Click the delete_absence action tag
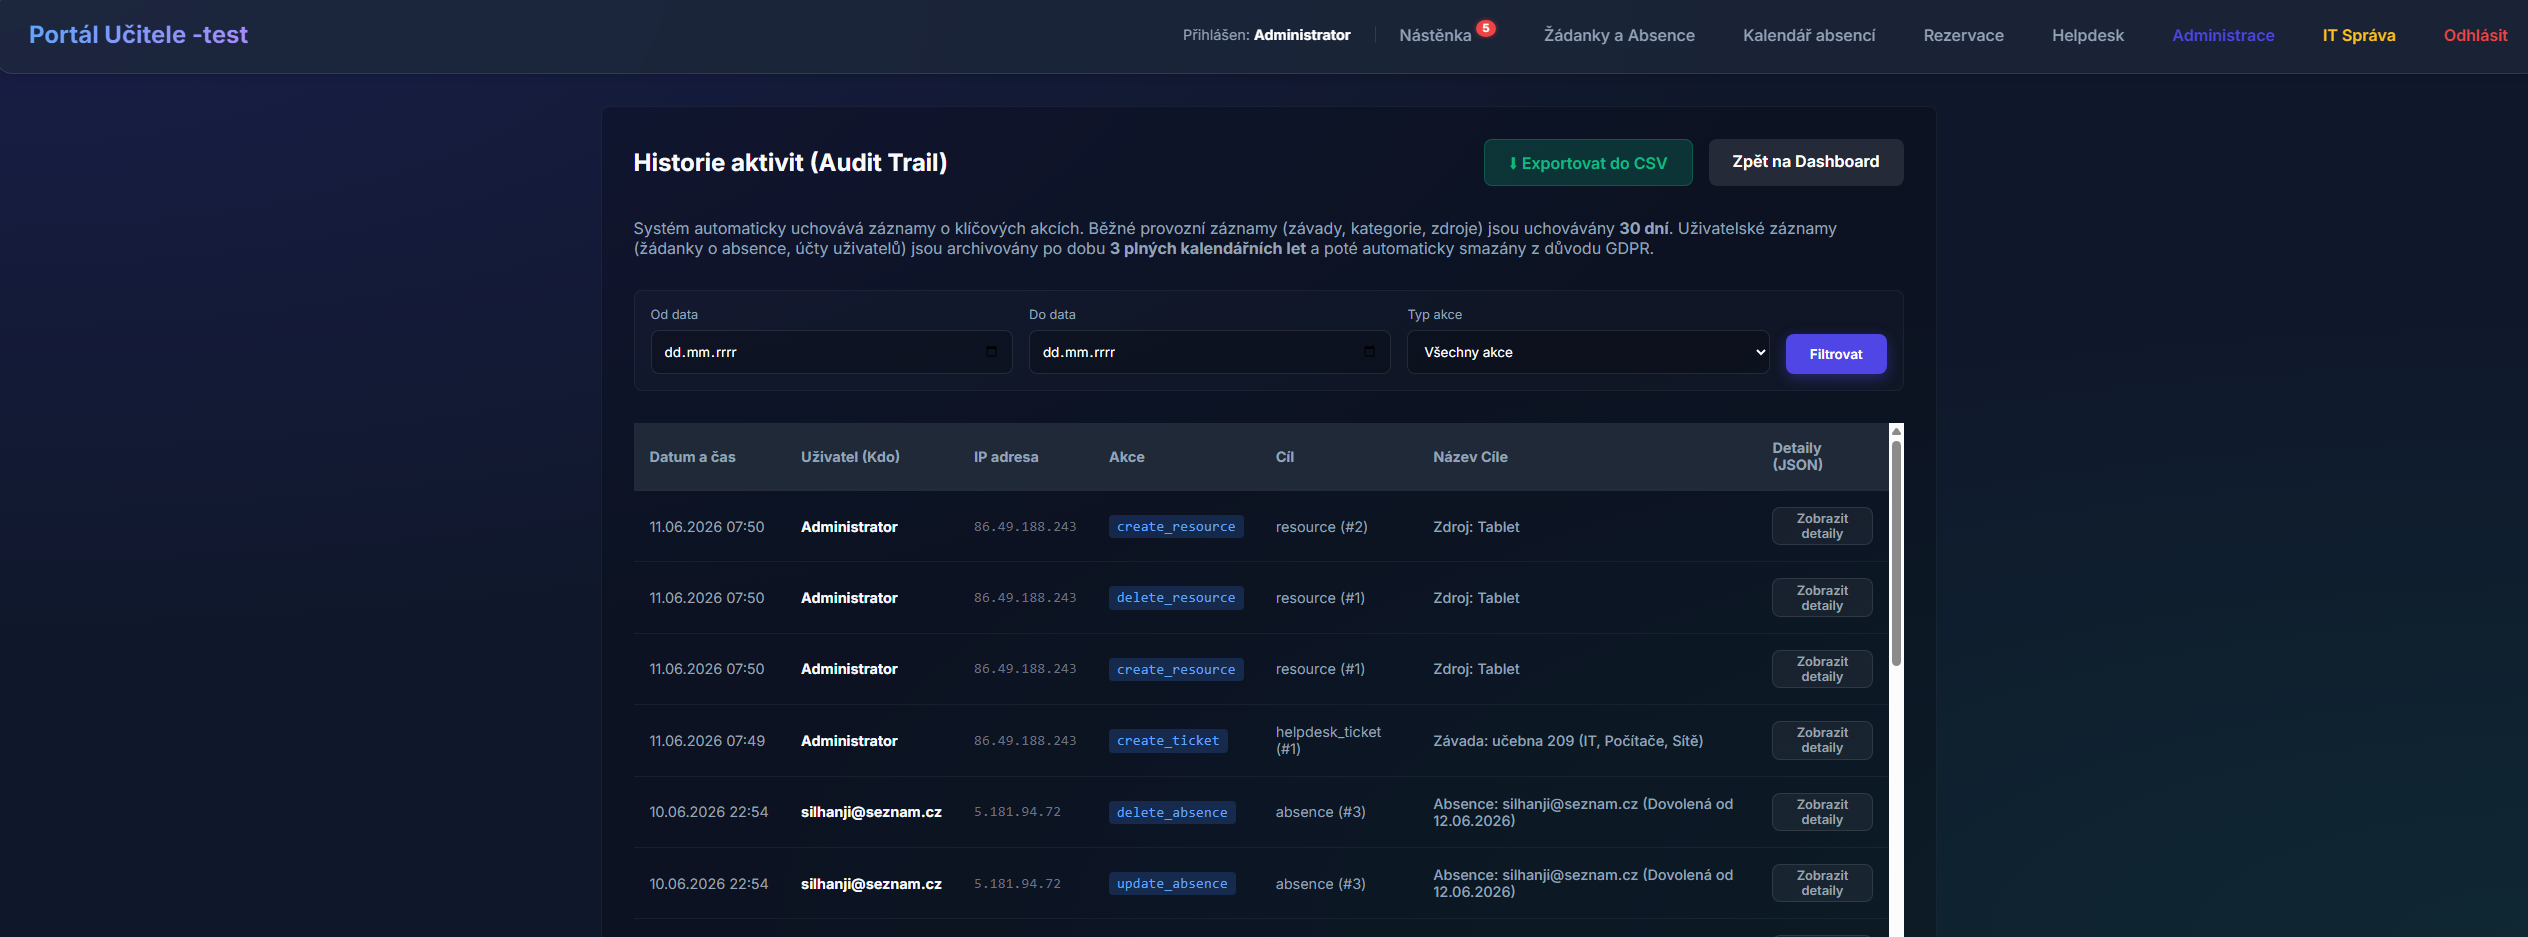The image size is (2528, 937). [x=1172, y=812]
